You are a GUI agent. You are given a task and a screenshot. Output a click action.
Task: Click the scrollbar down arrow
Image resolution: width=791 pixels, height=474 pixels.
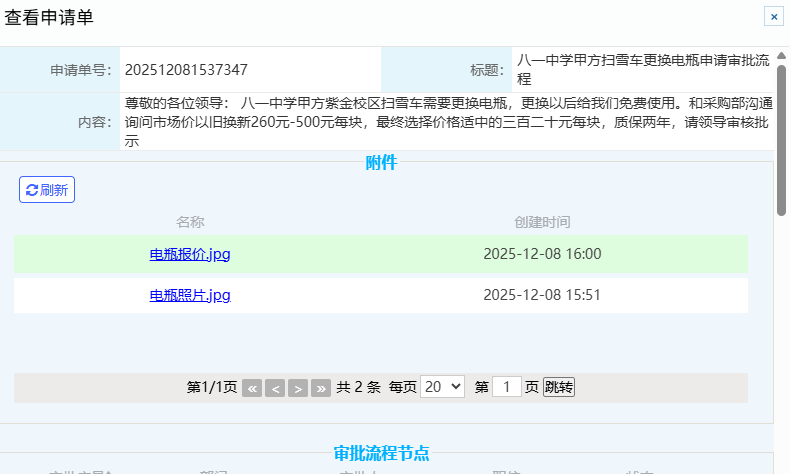click(x=782, y=466)
